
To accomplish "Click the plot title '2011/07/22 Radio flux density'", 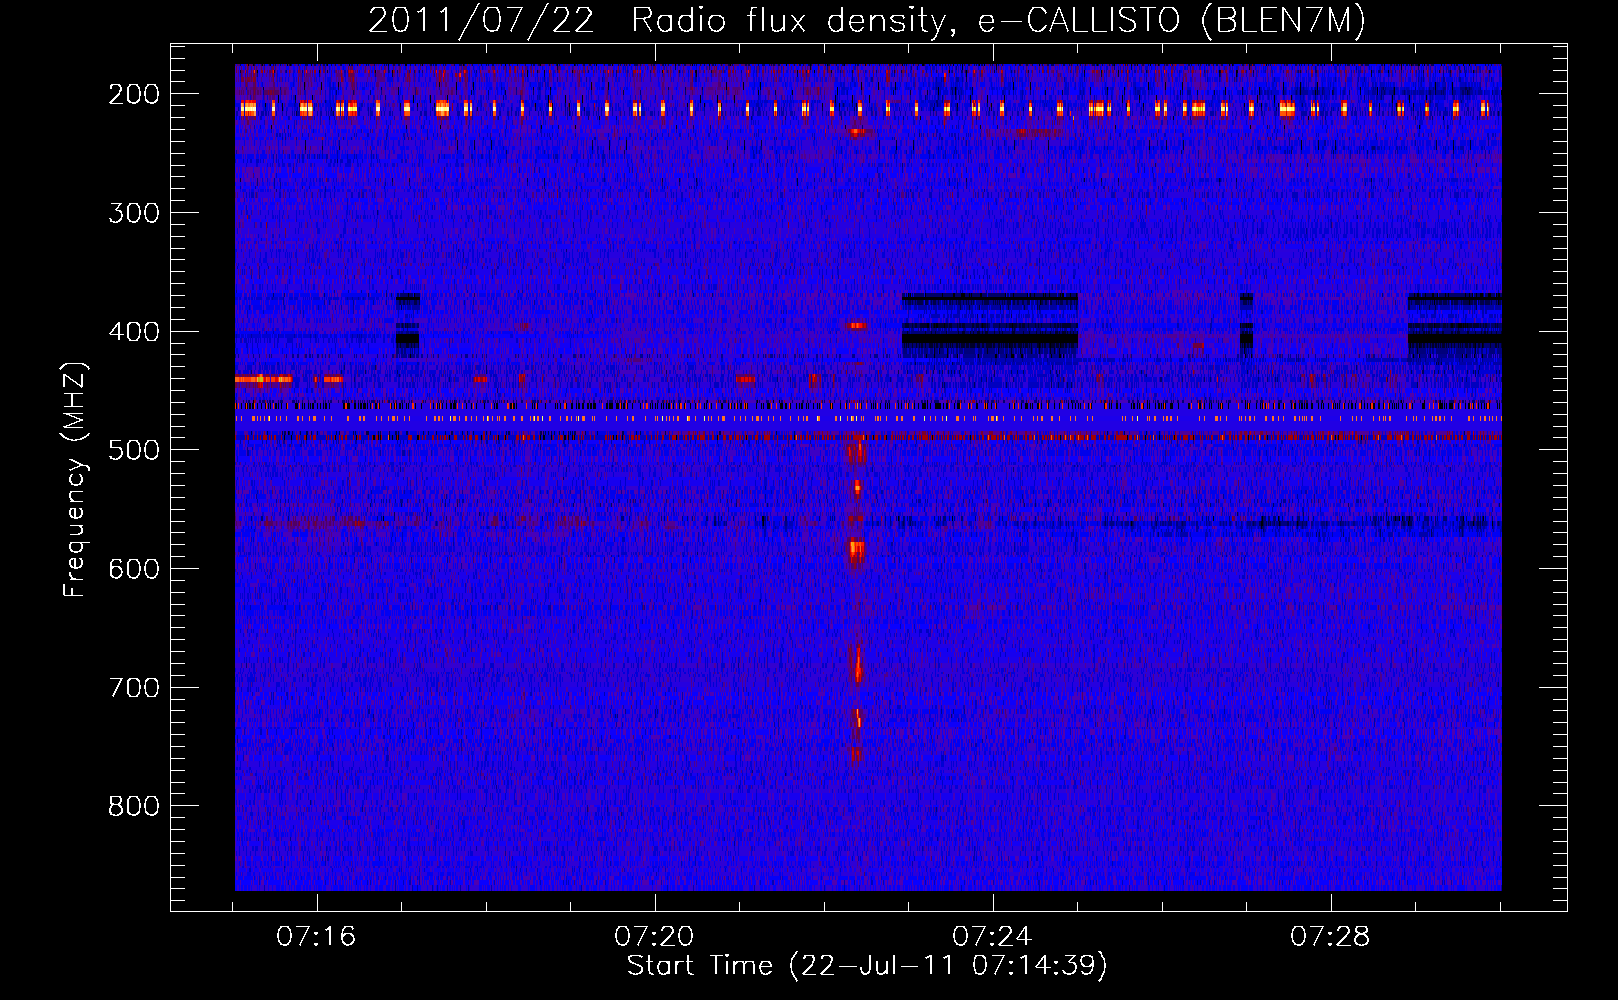I will tap(656, 21).
